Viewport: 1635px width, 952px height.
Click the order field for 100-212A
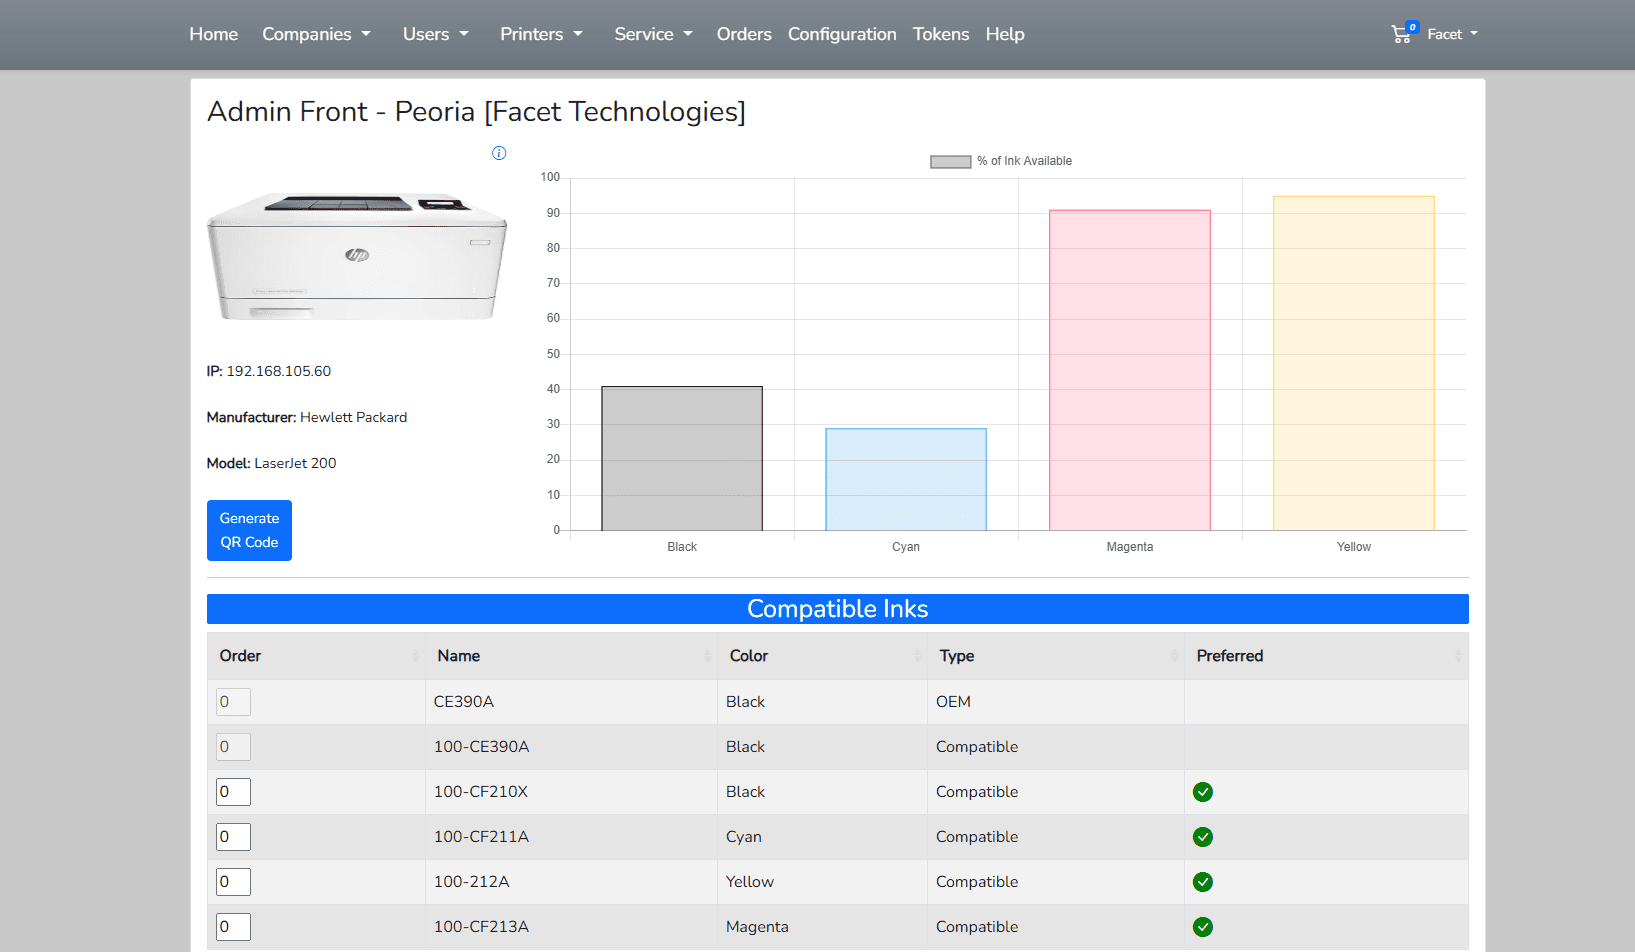pos(233,882)
